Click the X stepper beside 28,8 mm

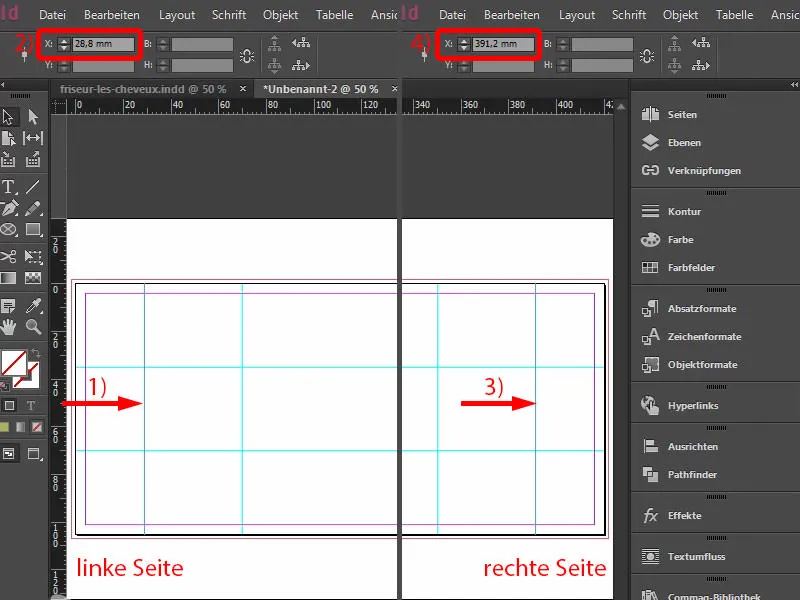(64, 44)
